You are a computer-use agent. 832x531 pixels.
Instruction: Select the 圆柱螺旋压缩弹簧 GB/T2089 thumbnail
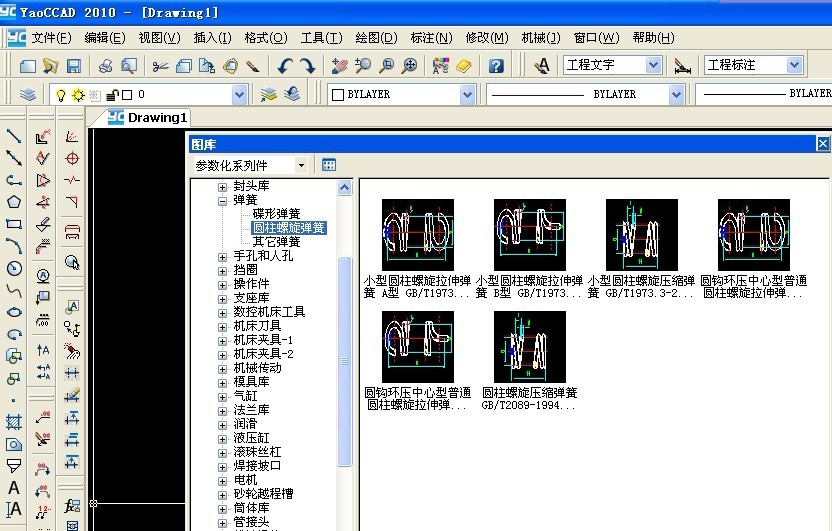click(529, 348)
